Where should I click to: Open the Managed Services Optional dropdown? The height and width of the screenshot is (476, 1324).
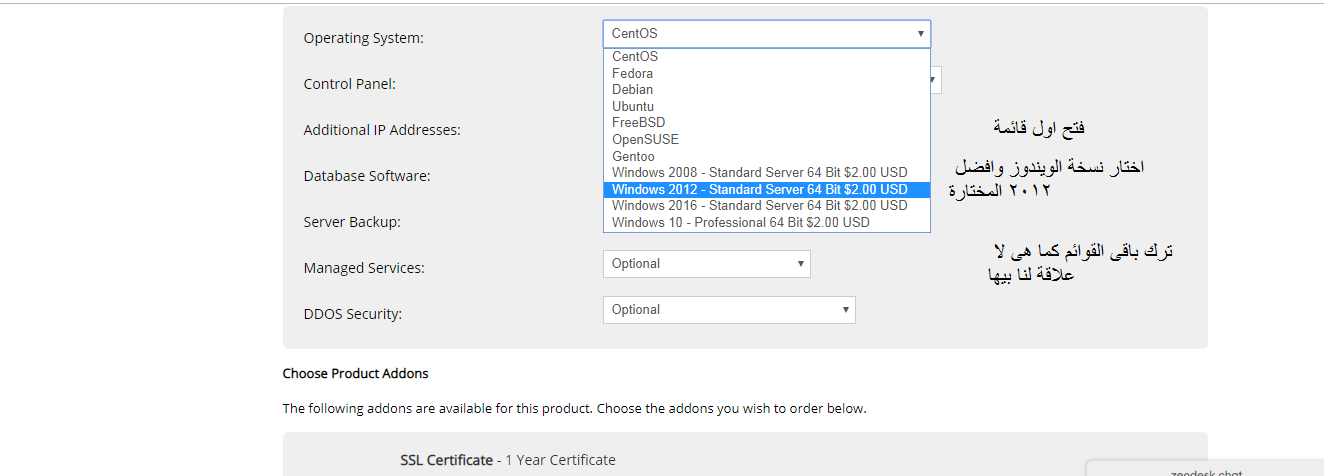706,264
